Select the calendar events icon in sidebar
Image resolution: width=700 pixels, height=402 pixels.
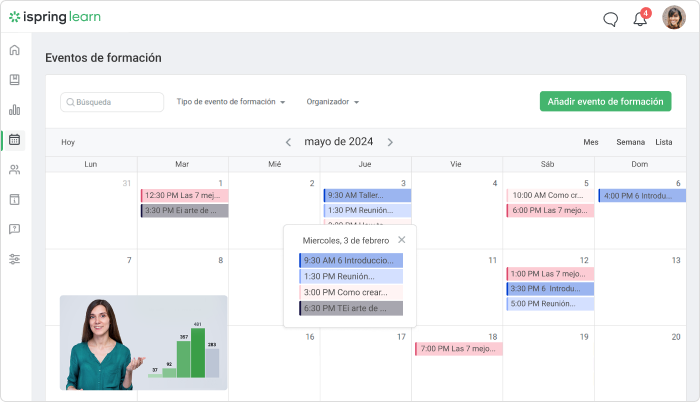pyautogui.click(x=15, y=140)
